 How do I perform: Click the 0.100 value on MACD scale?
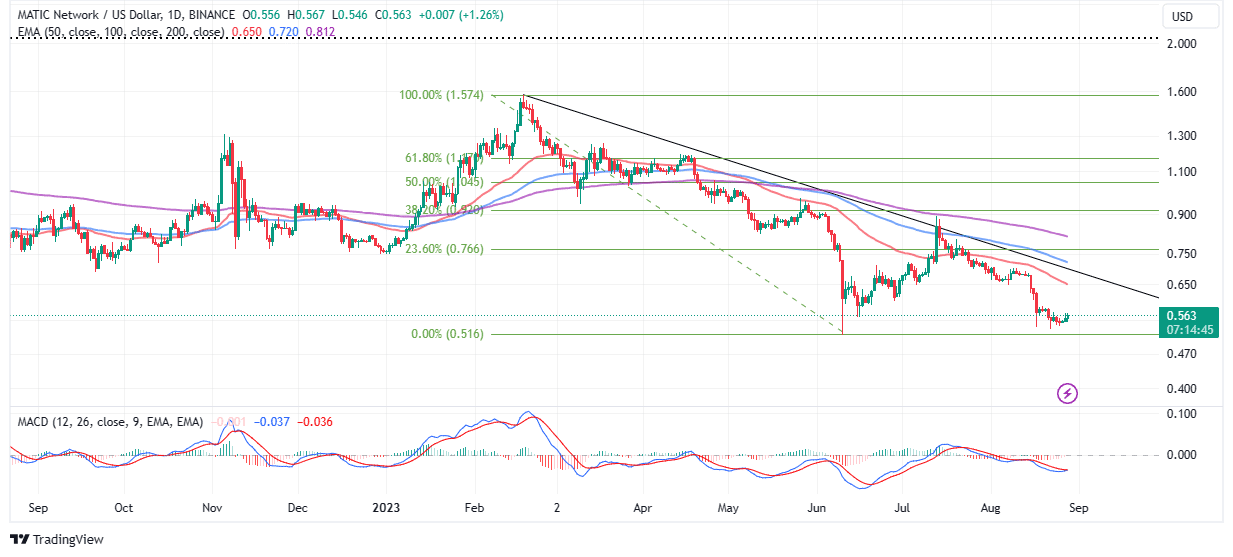point(1182,413)
